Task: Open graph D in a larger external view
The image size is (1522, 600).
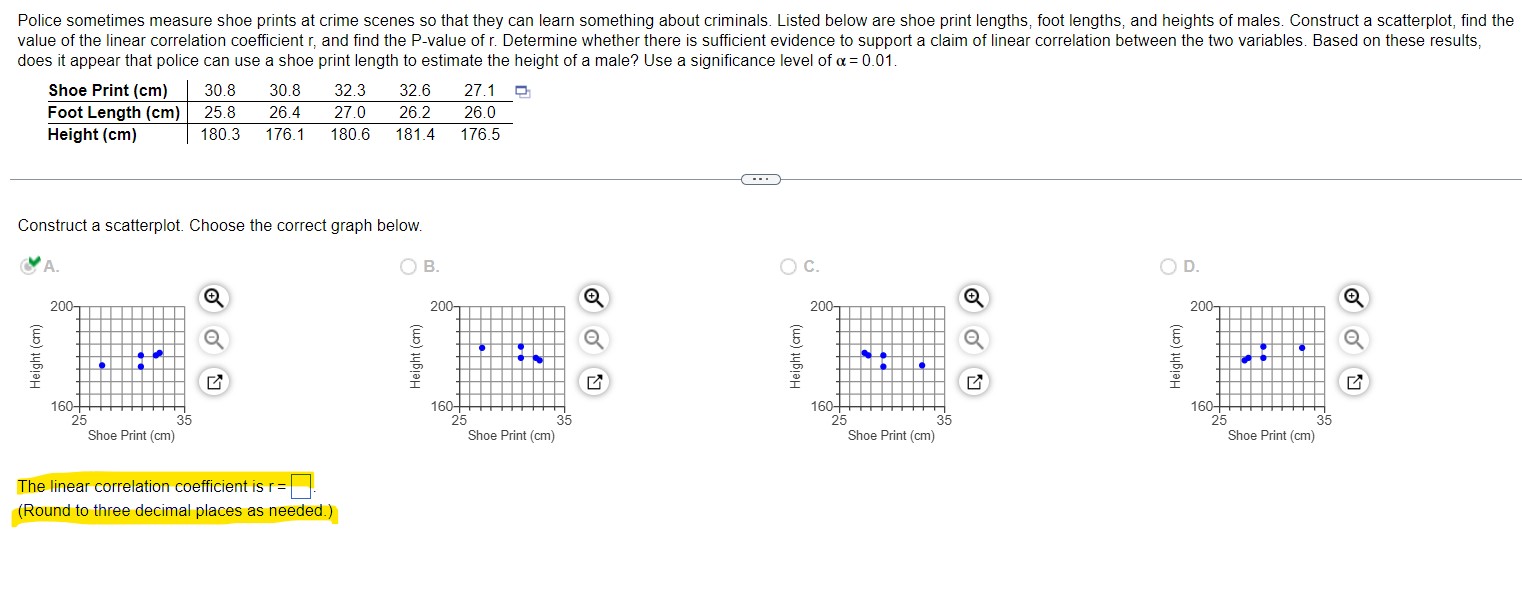Action: pos(1353,381)
